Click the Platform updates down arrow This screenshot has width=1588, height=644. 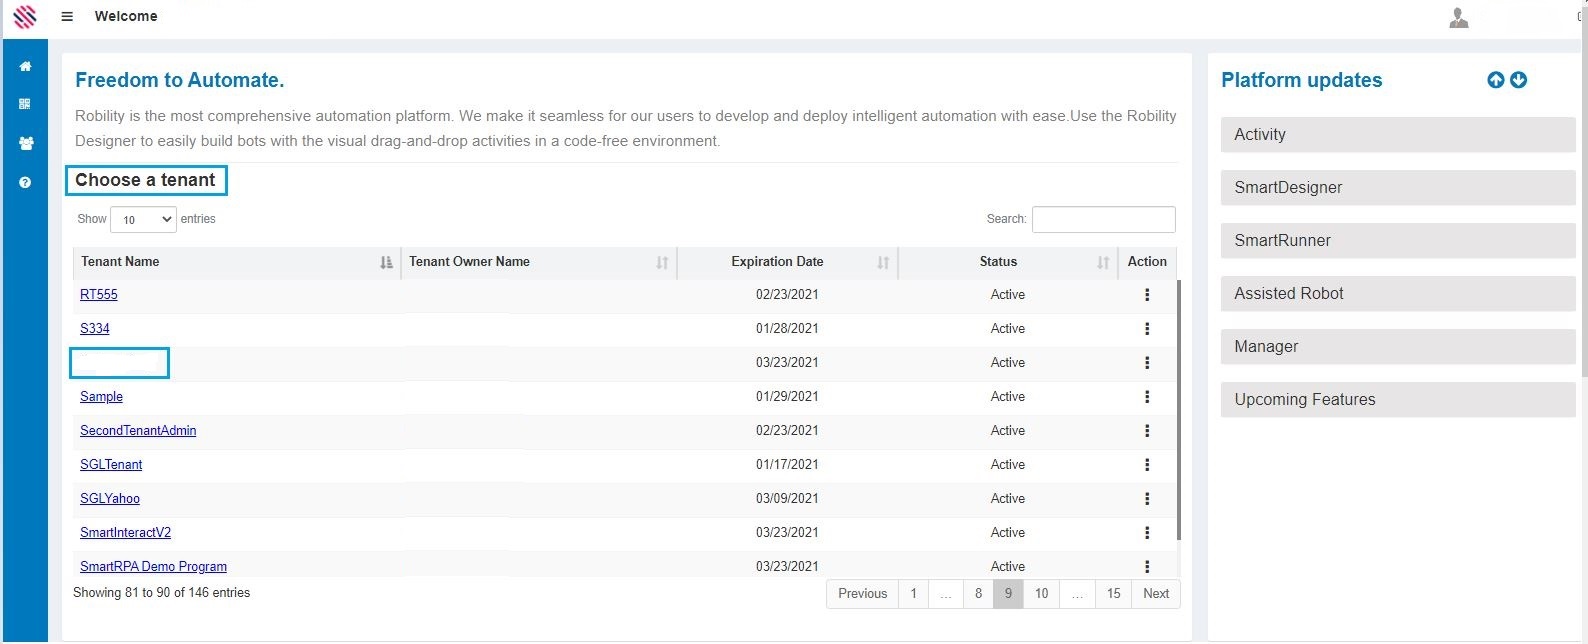click(x=1518, y=80)
